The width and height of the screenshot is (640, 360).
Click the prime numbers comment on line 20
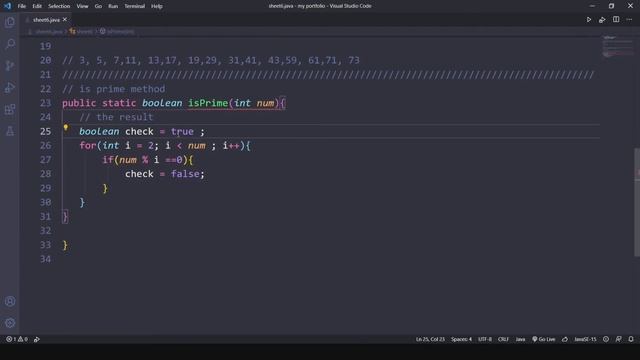(211, 60)
